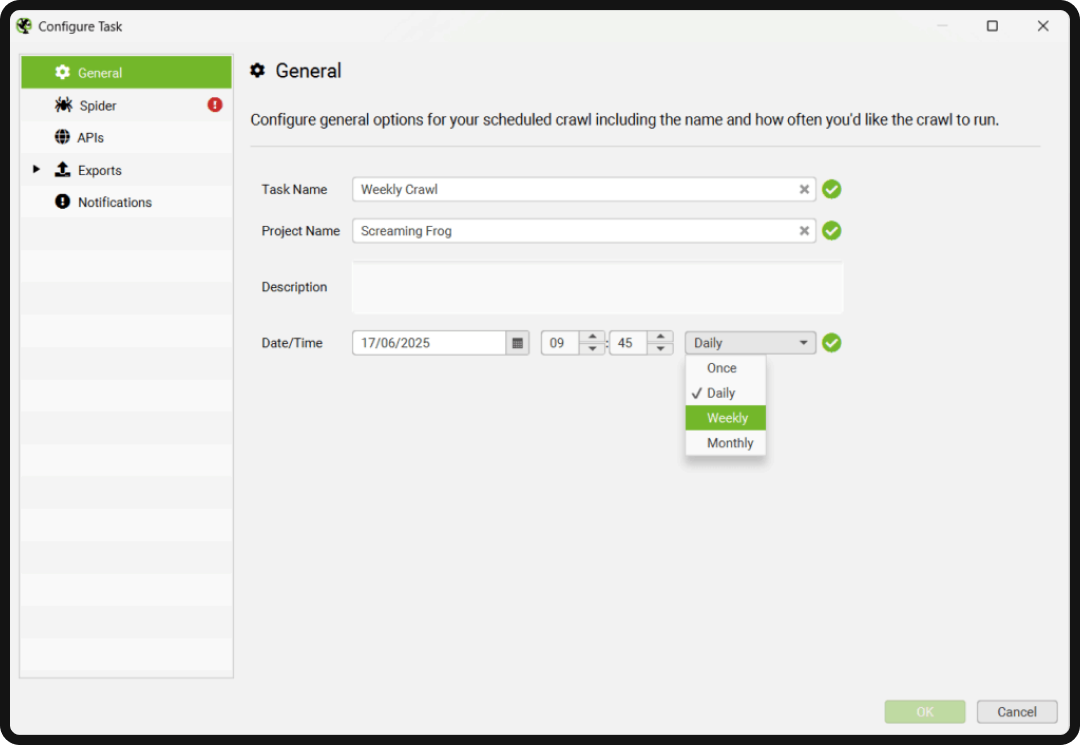The image size is (1080, 745).
Task: Choose Monthly from the frequency list
Action: tap(725, 443)
